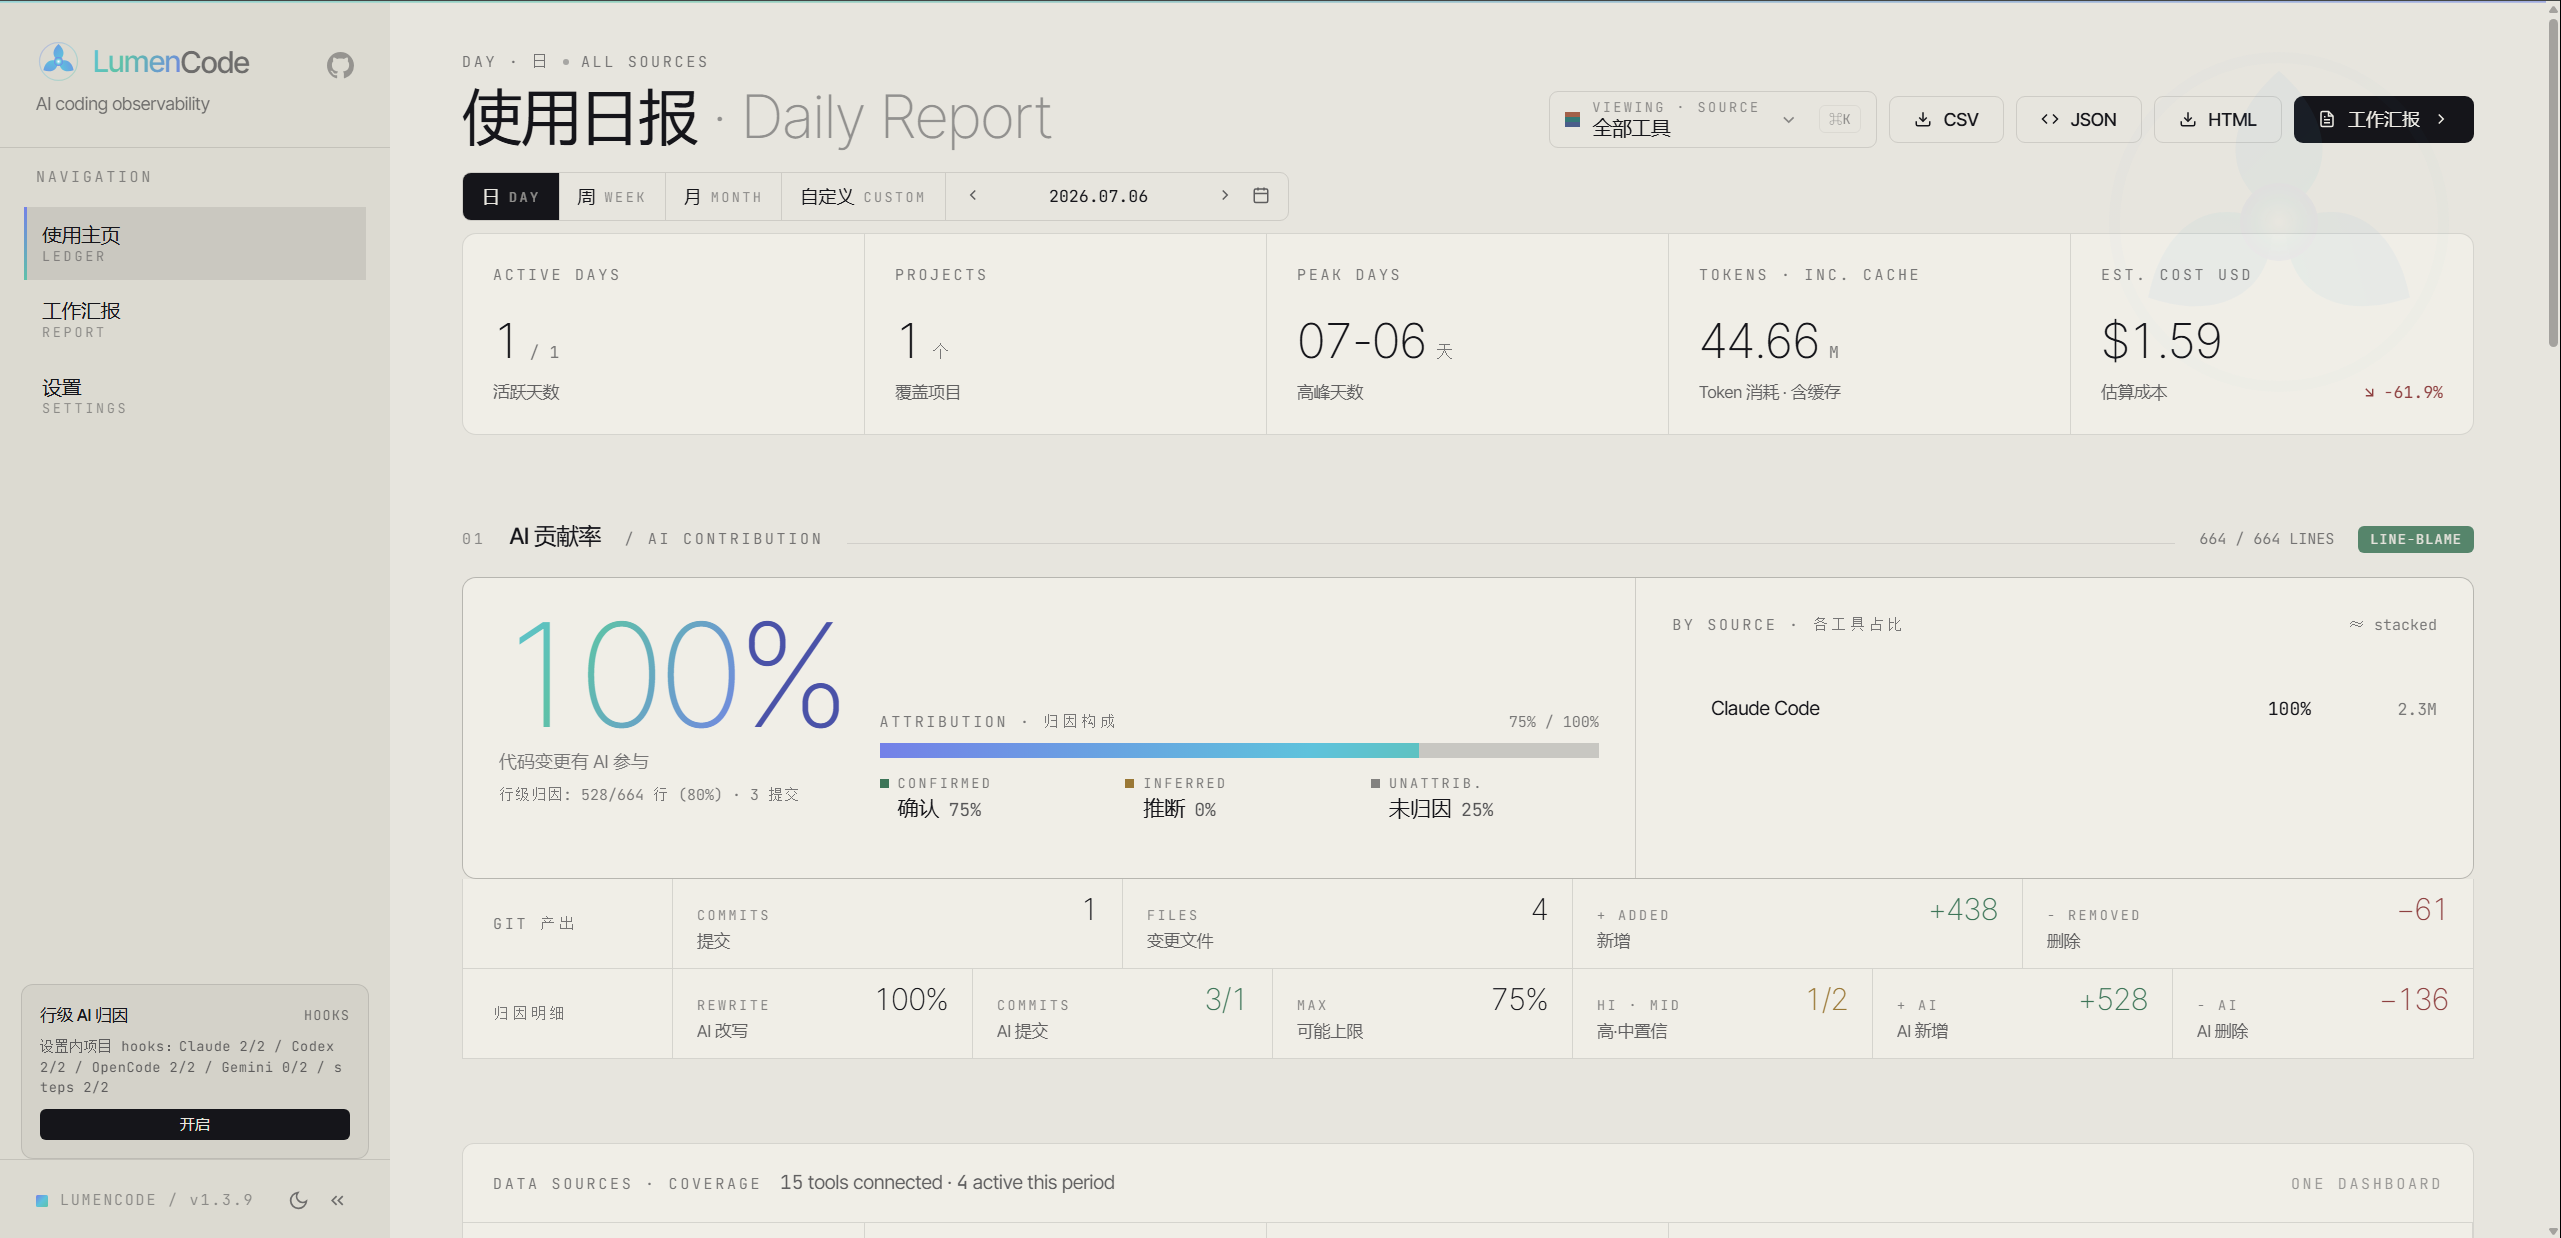Viewport: 2561px width, 1238px height.
Task: Click the −136 AI removed value
Action: [2414, 1000]
